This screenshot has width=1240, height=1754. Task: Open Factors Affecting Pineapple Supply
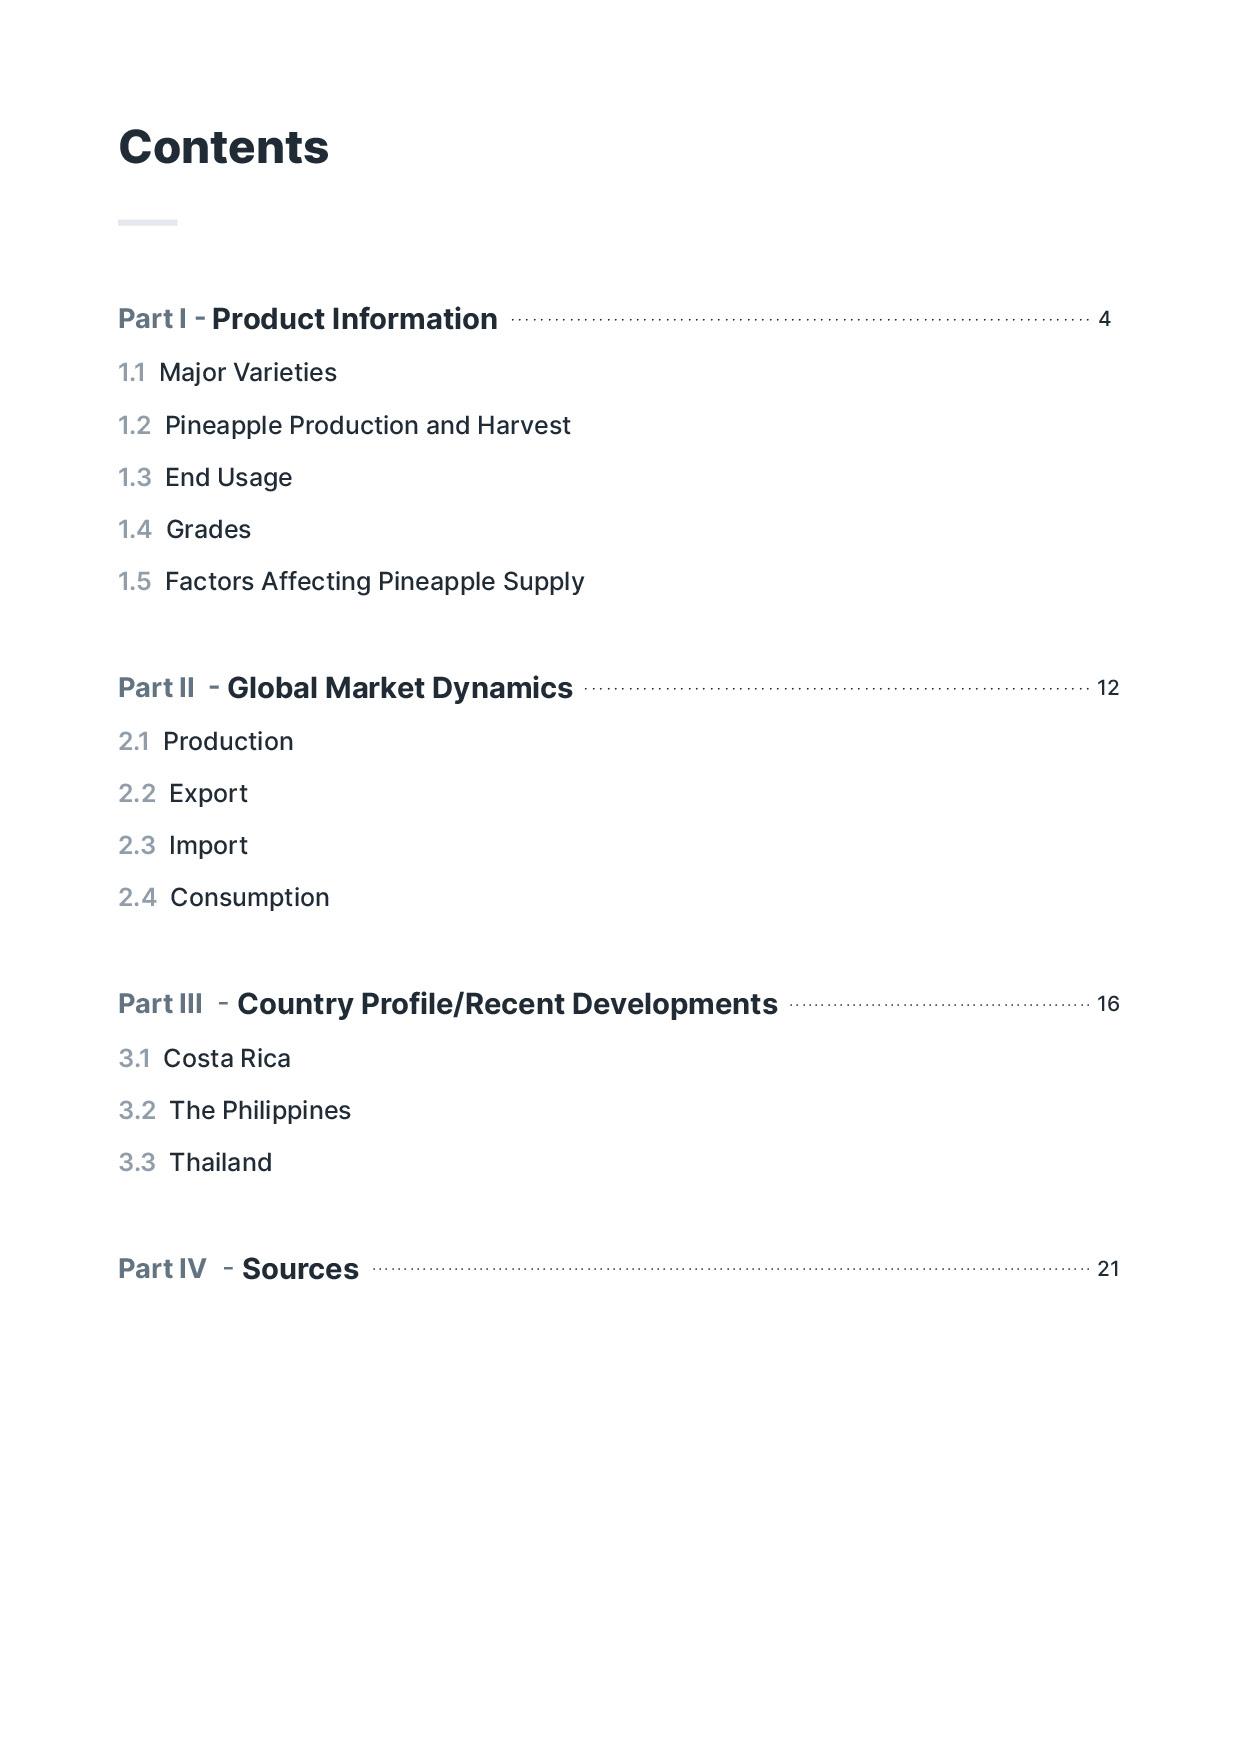pos(374,582)
